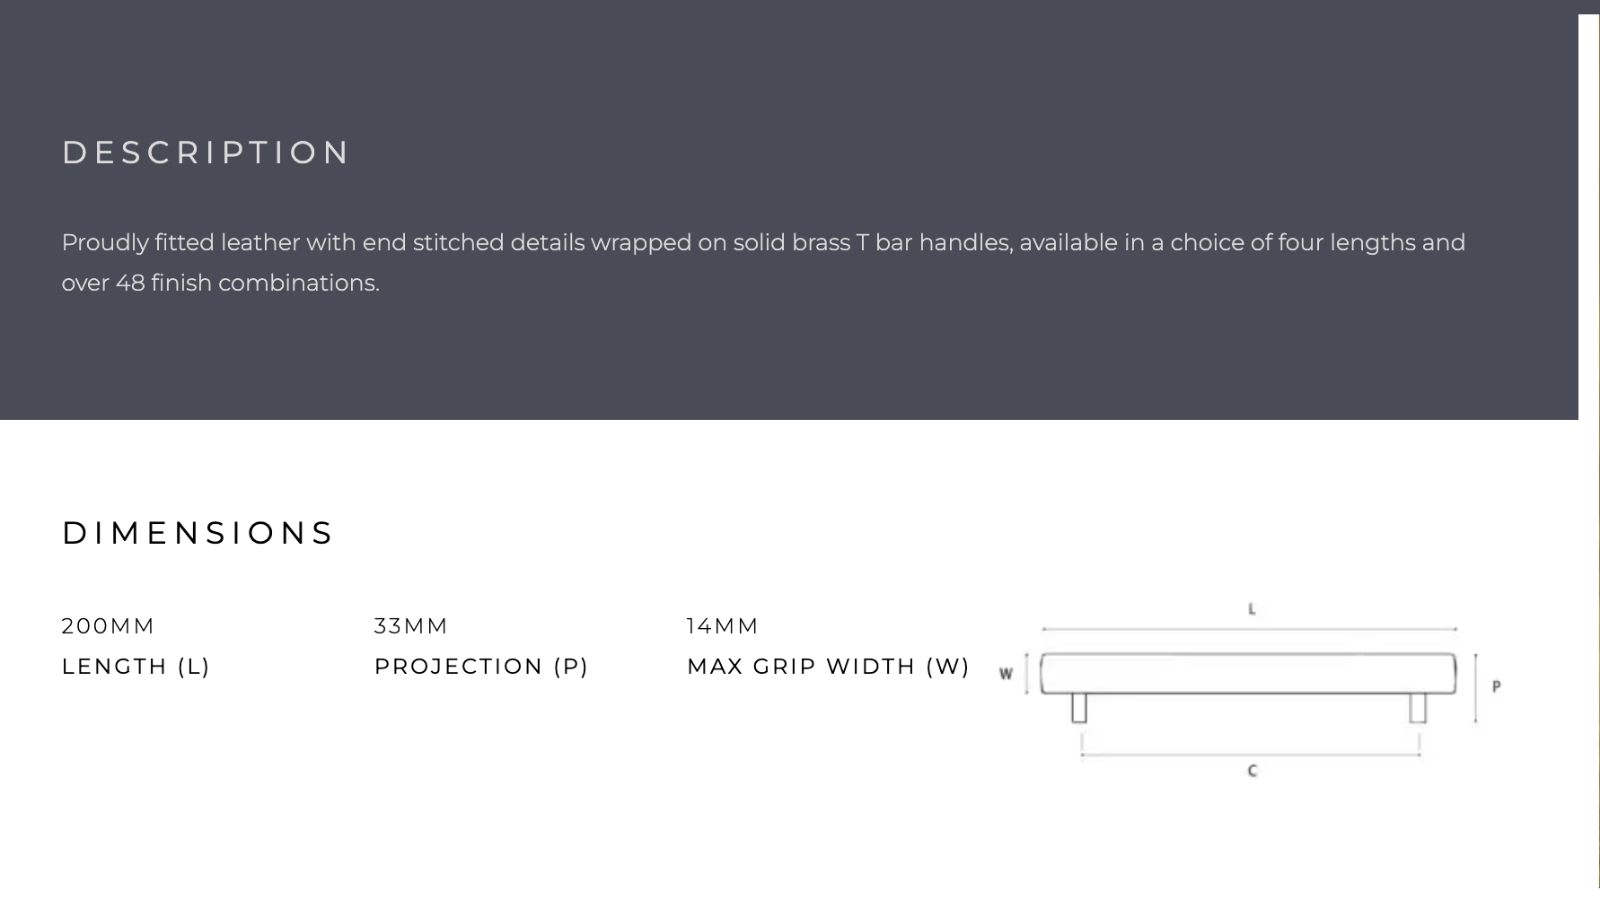The height and width of the screenshot is (899, 1600).
Task: Click the C dimension line under the legs
Action: pyautogui.click(x=1251, y=755)
